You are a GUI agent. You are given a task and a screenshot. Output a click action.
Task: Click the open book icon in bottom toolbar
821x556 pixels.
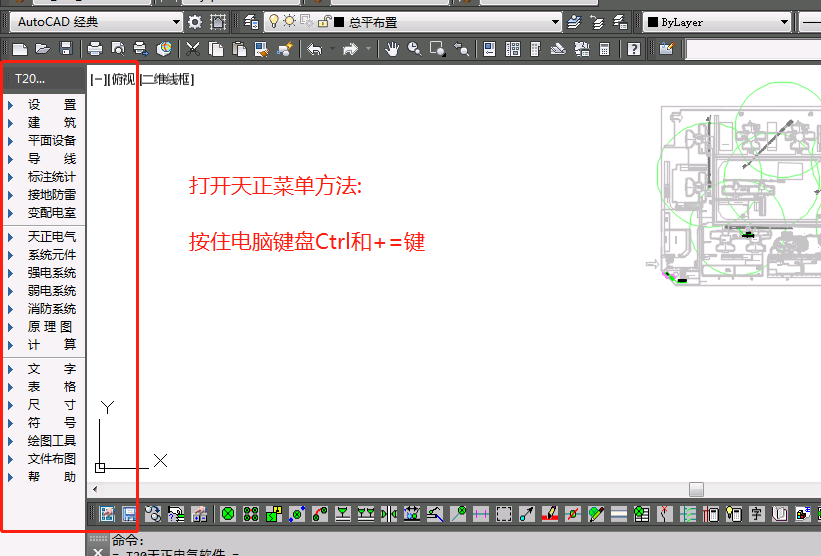[780, 514]
